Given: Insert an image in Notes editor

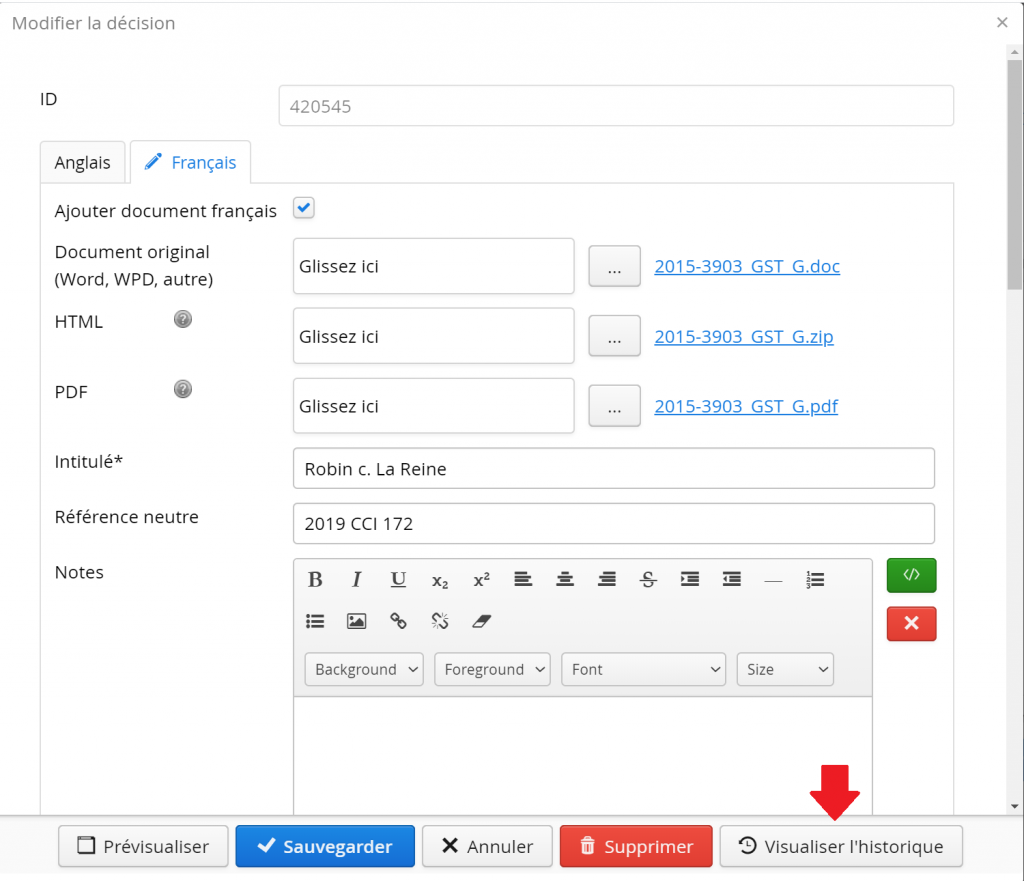Looking at the screenshot, I should point(356,621).
